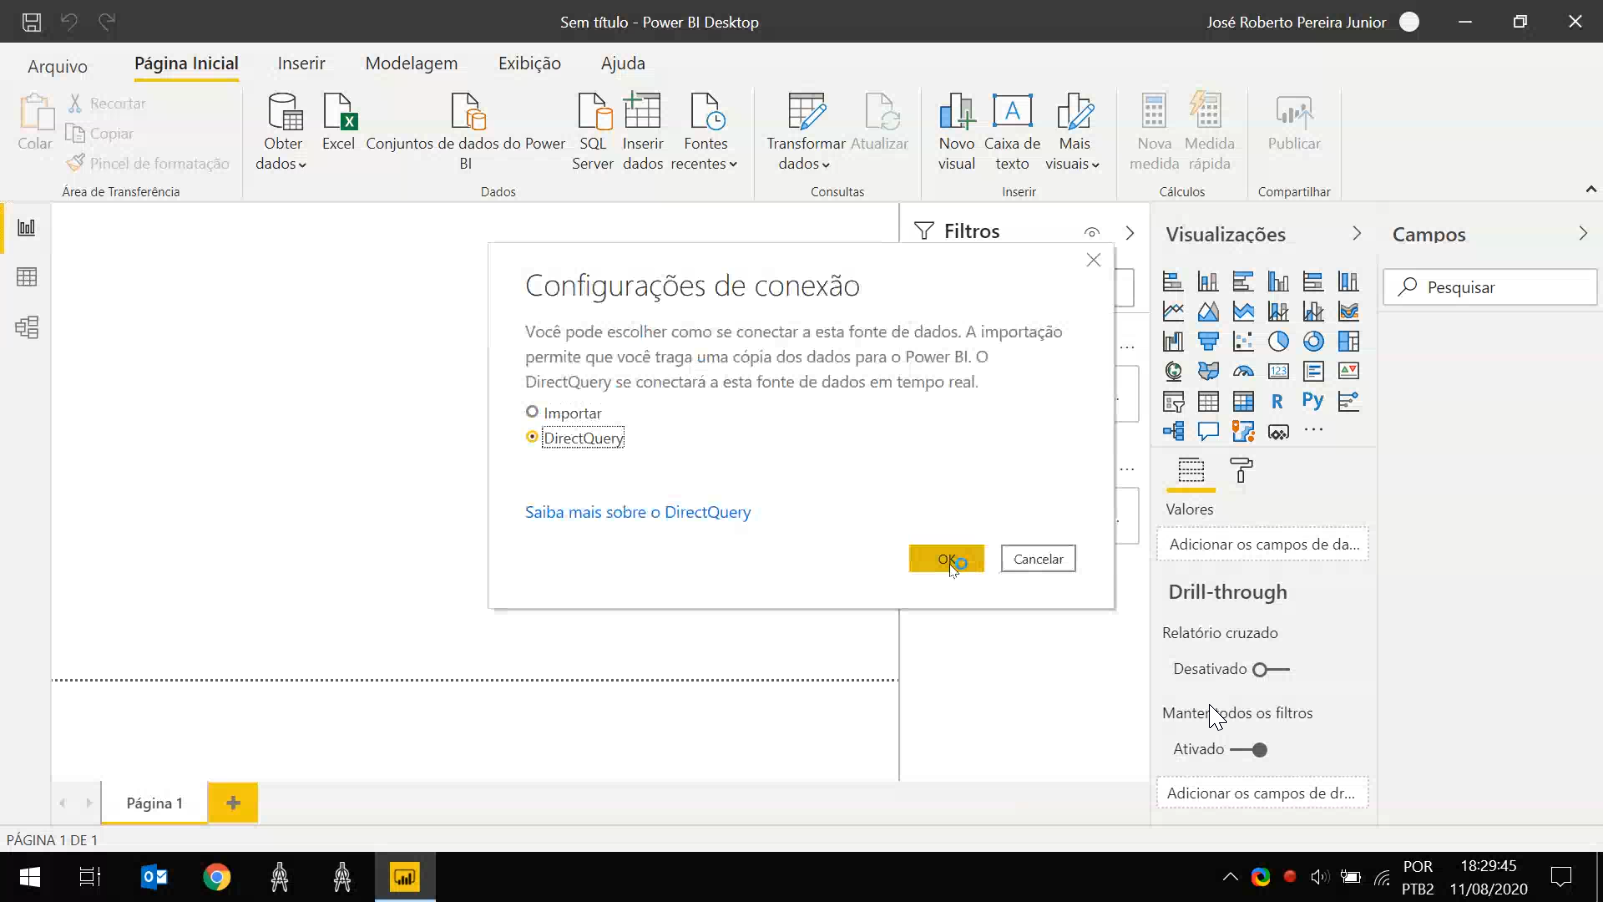Select the globe map visual

pos(1173,371)
